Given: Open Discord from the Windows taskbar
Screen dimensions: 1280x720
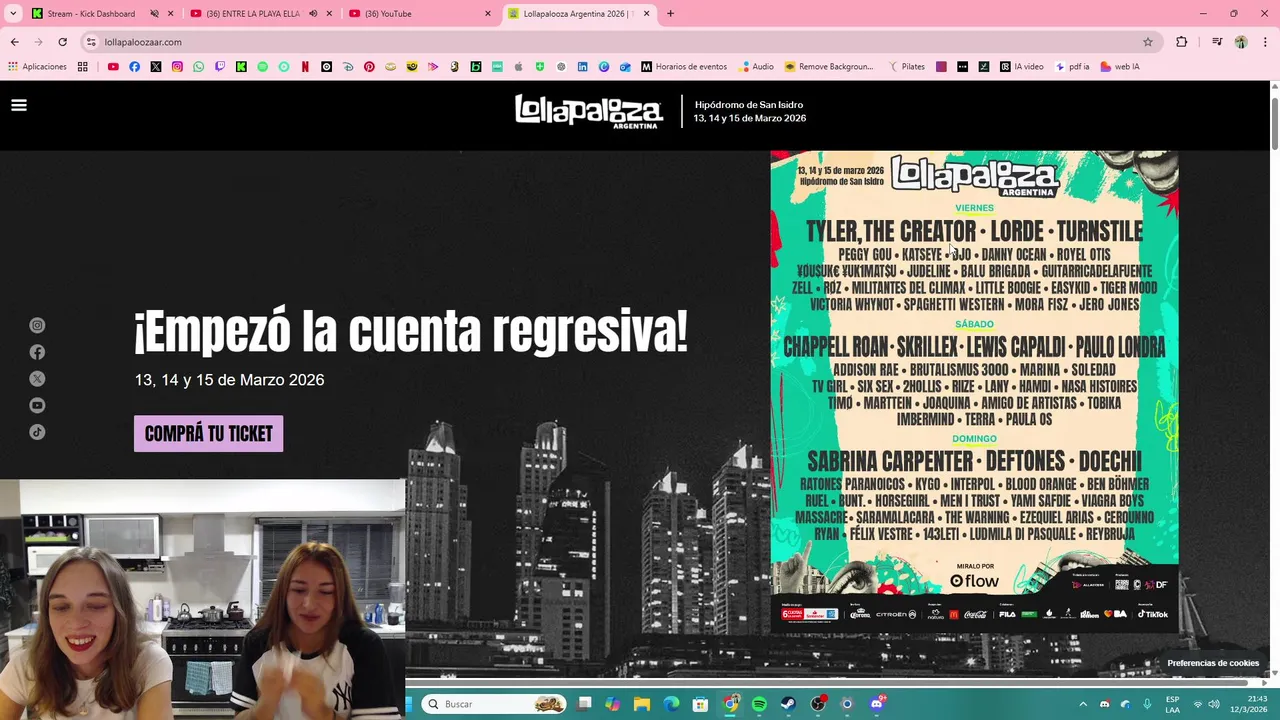Looking at the screenshot, I should click(x=877, y=704).
